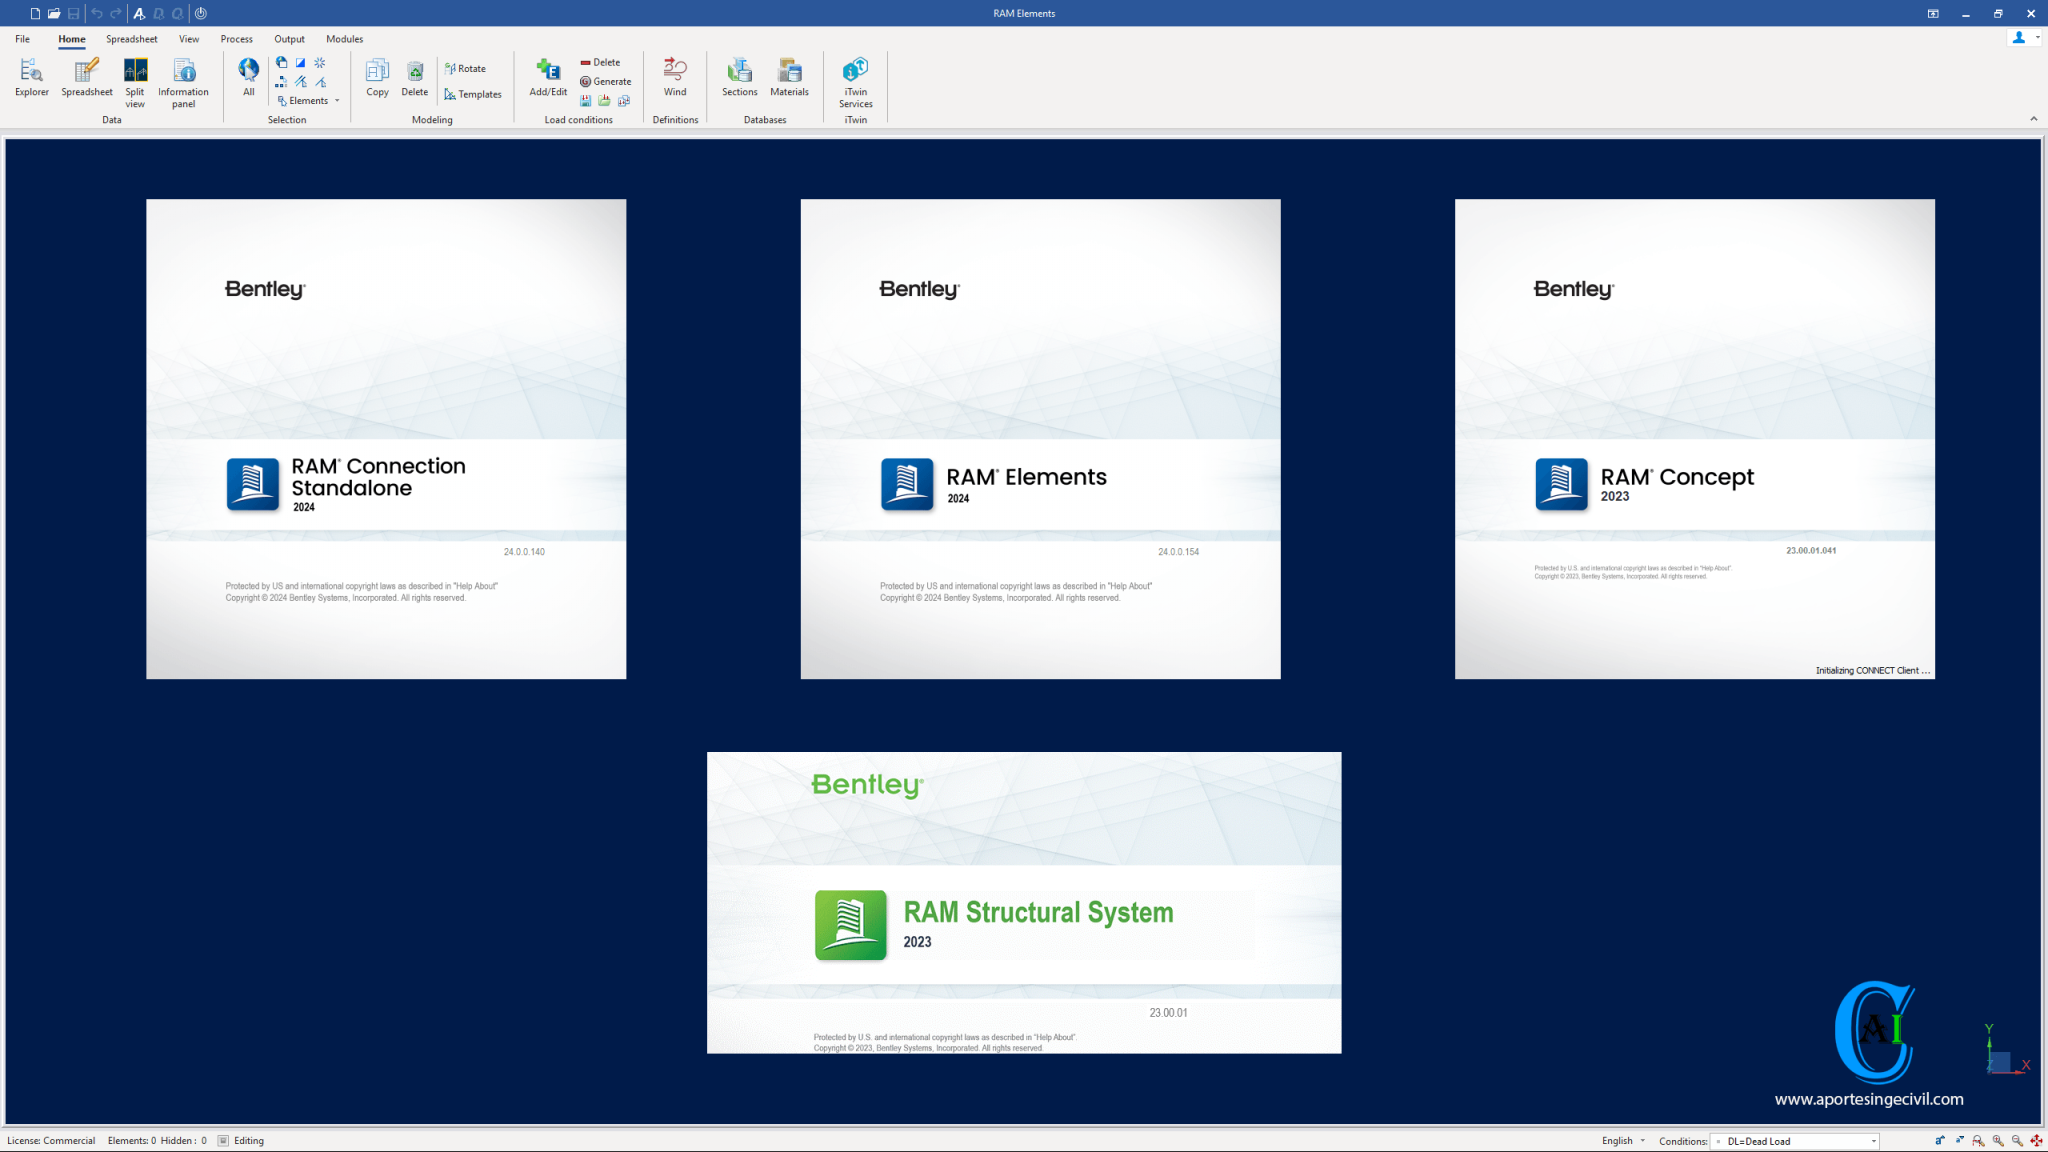
Task: Open the Wind definitions tool
Action: [675, 77]
